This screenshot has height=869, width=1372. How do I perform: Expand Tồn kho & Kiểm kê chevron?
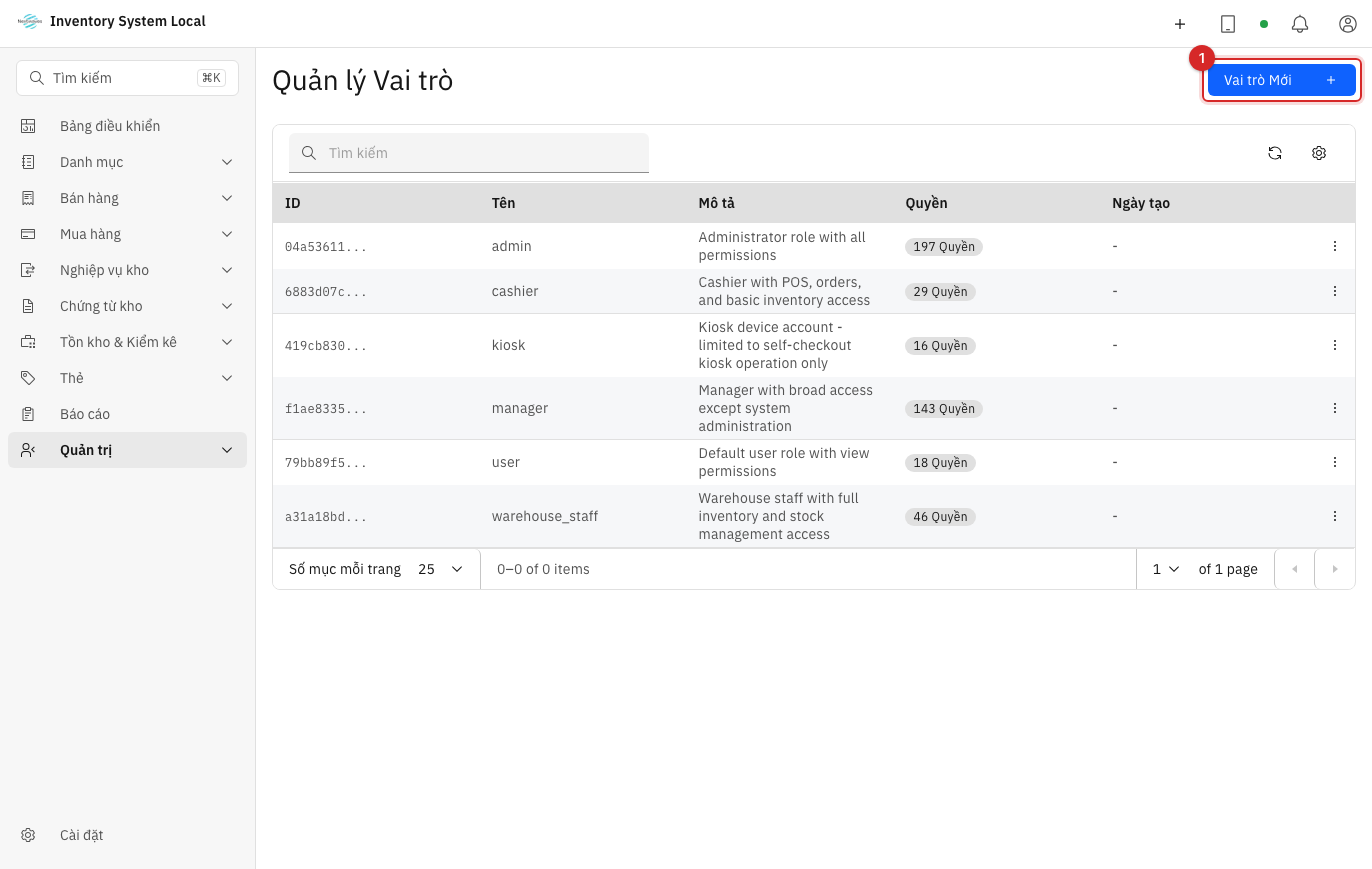(227, 342)
